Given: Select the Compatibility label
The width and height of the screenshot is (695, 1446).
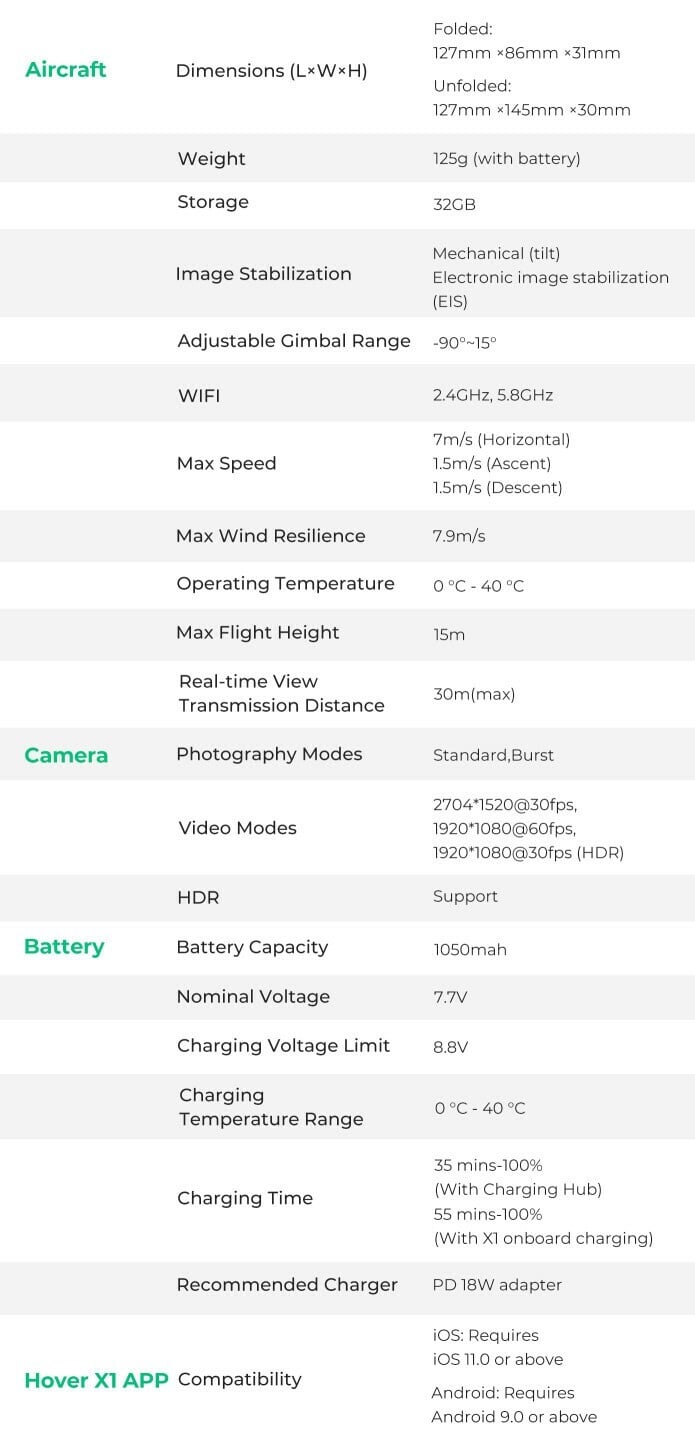Looking at the screenshot, I should click(239, 1380).
